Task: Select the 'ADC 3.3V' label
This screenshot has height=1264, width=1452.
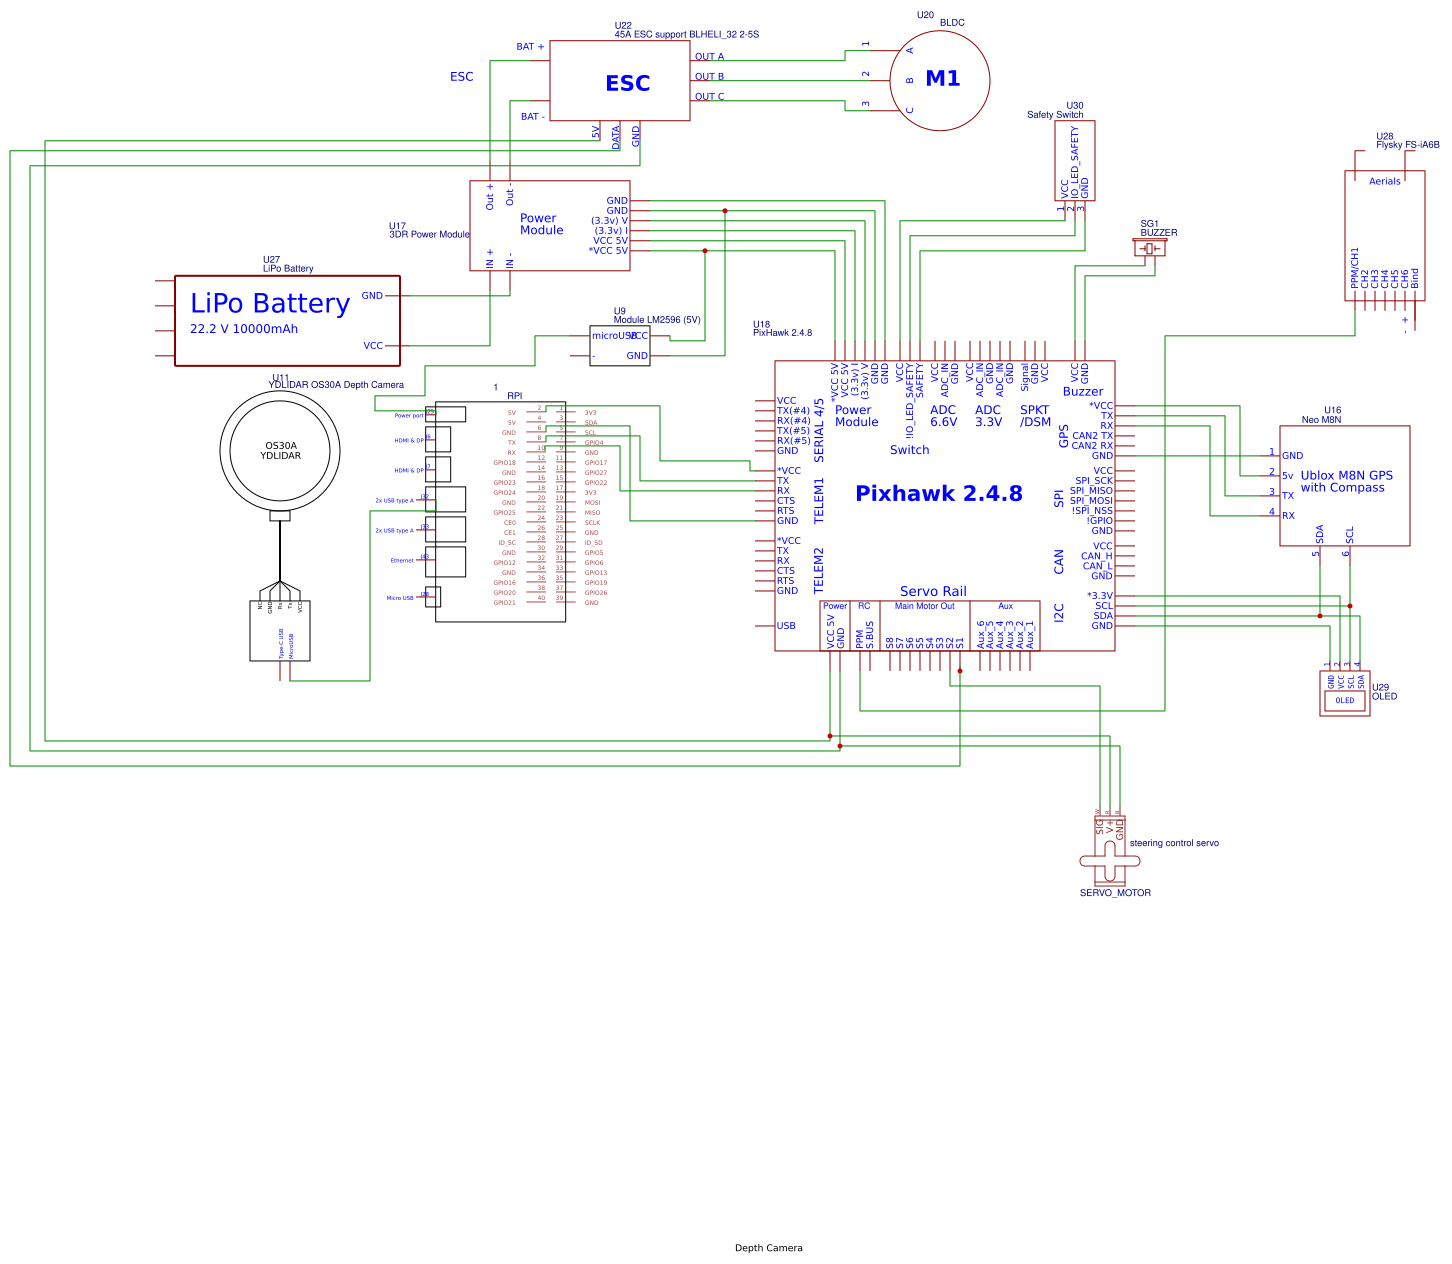Action: 988,416
